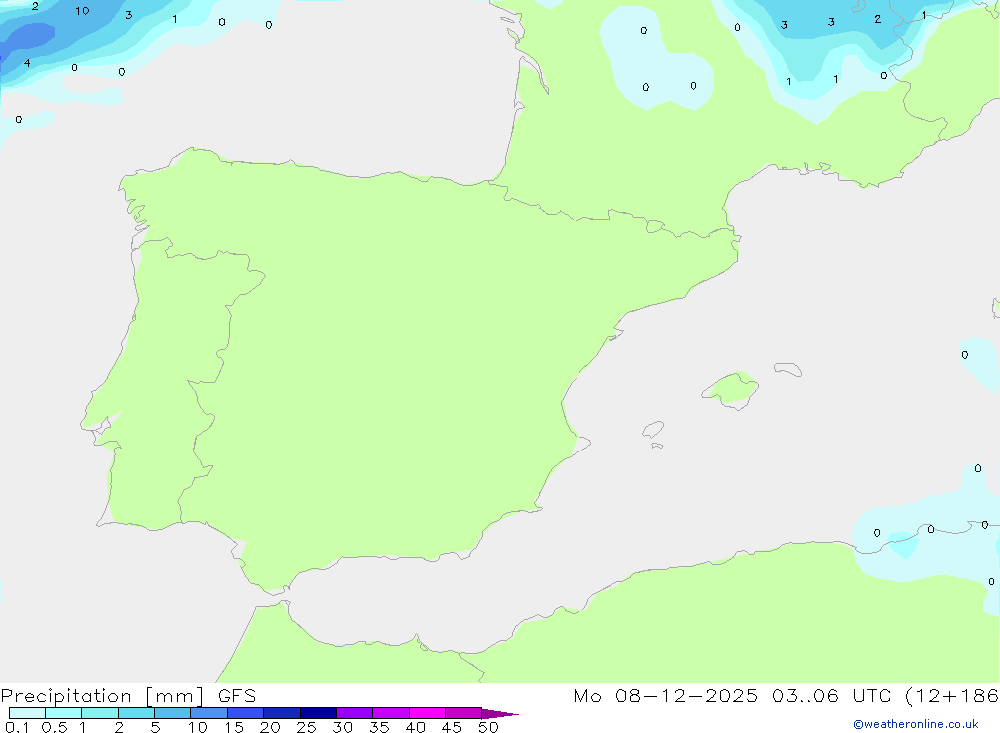Click the '4' precipitation value on map
Viewport: 1000px width, 733px height.
(x=27, y=63)
